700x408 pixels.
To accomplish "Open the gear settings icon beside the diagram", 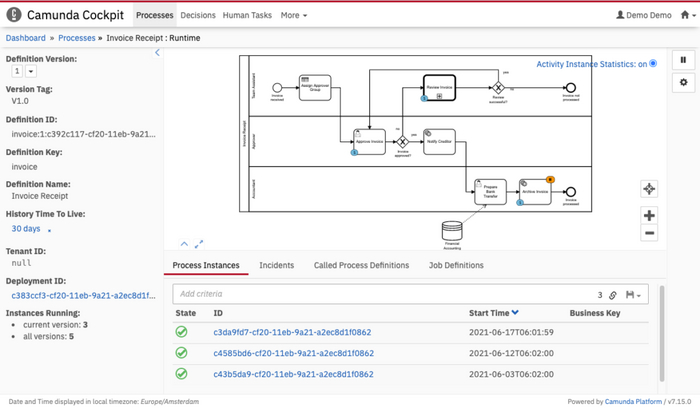I will [683, 83].
